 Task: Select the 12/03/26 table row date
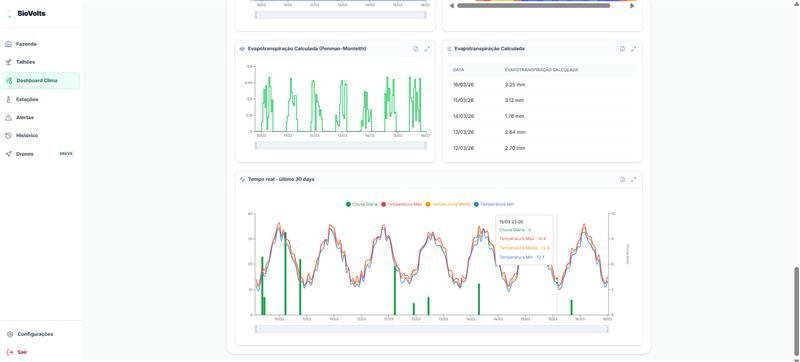click(x=463, y=148)
